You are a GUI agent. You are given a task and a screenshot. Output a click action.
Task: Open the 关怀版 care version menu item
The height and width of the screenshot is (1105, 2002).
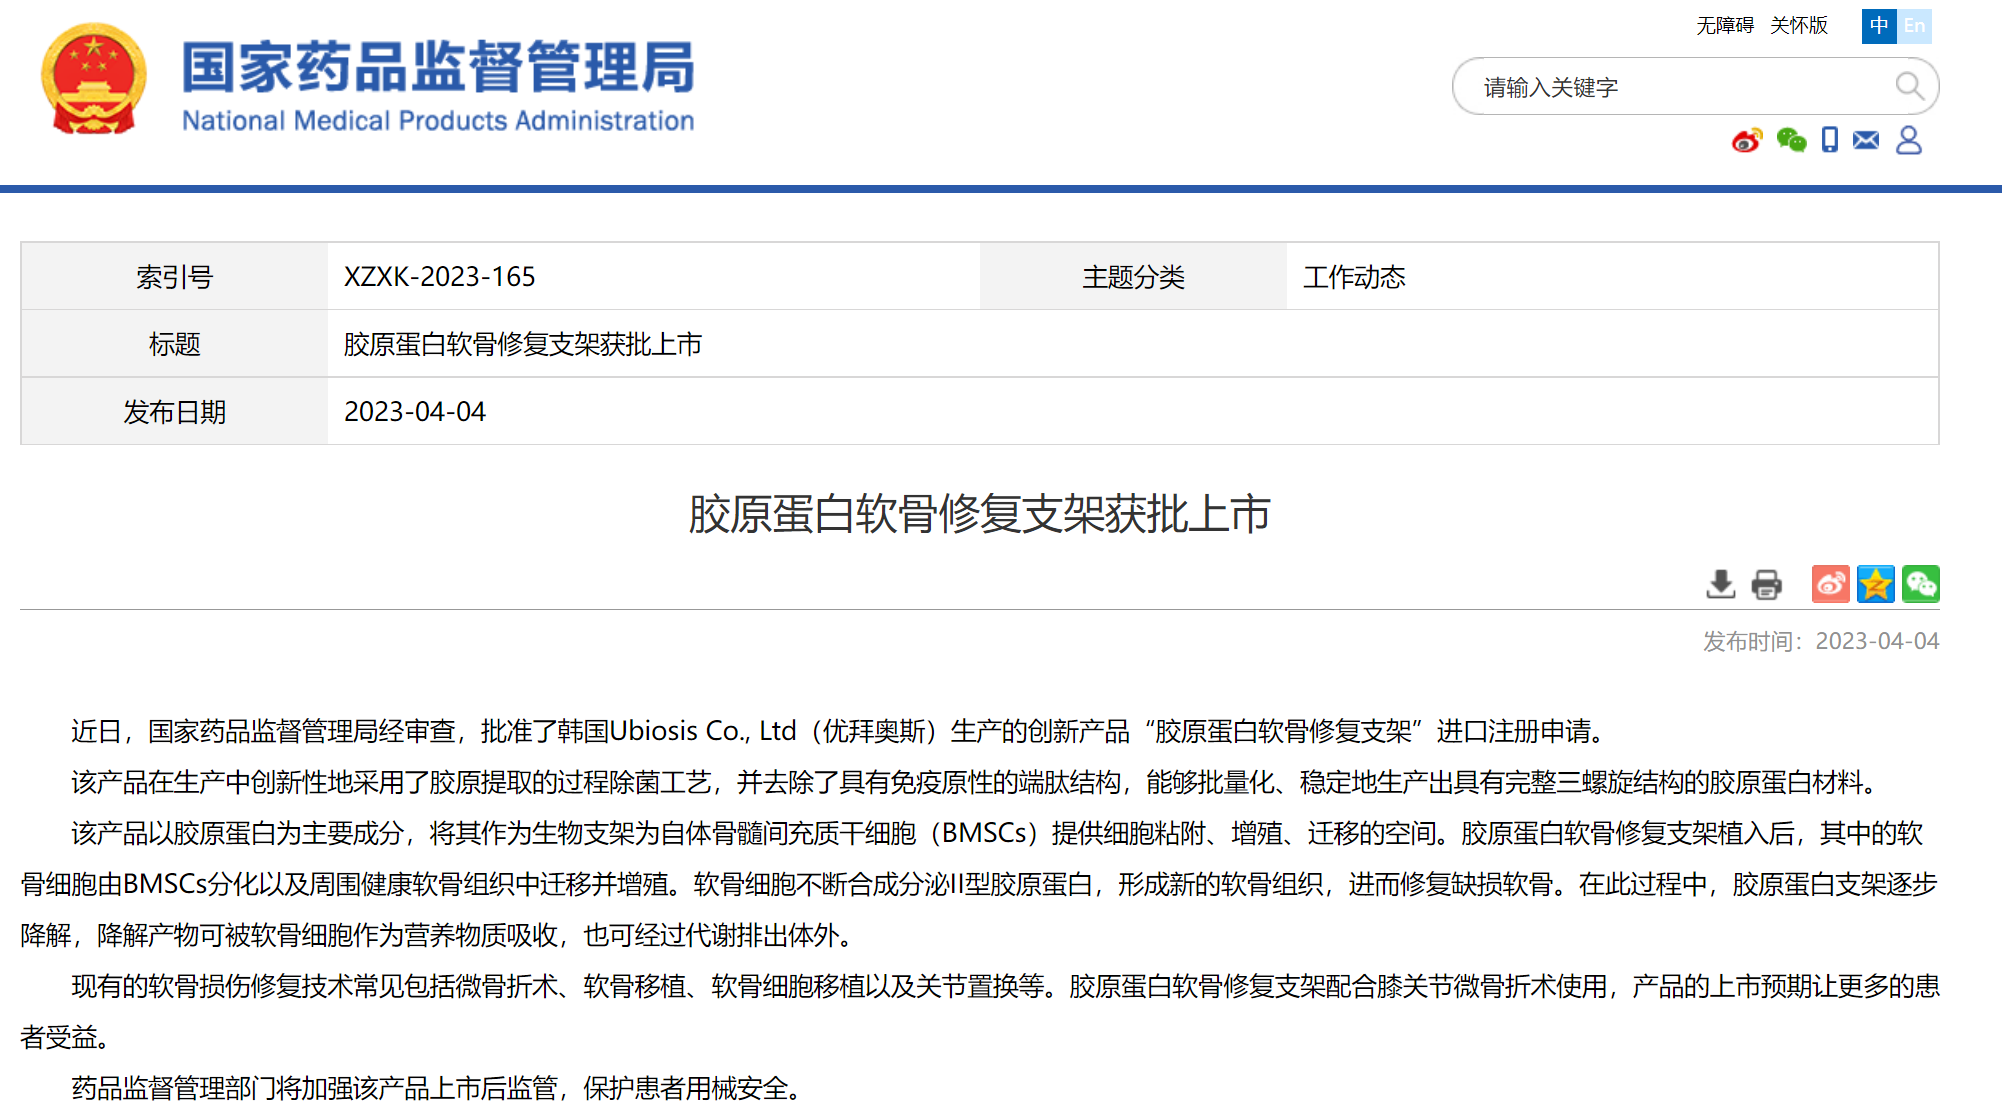1798,26
